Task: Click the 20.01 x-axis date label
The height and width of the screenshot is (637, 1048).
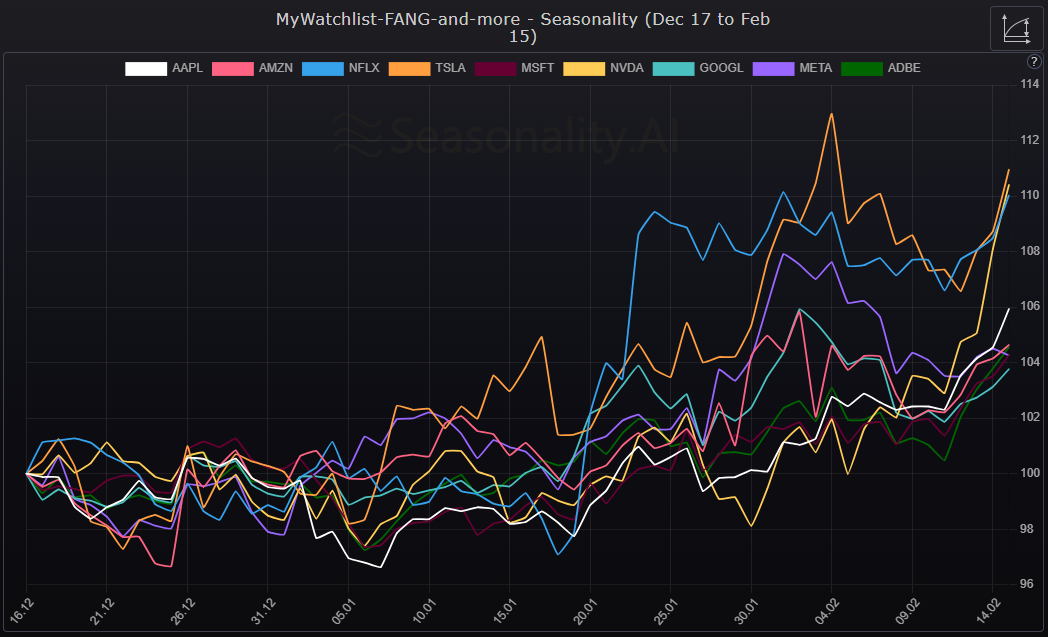Action: pos(585,611)
